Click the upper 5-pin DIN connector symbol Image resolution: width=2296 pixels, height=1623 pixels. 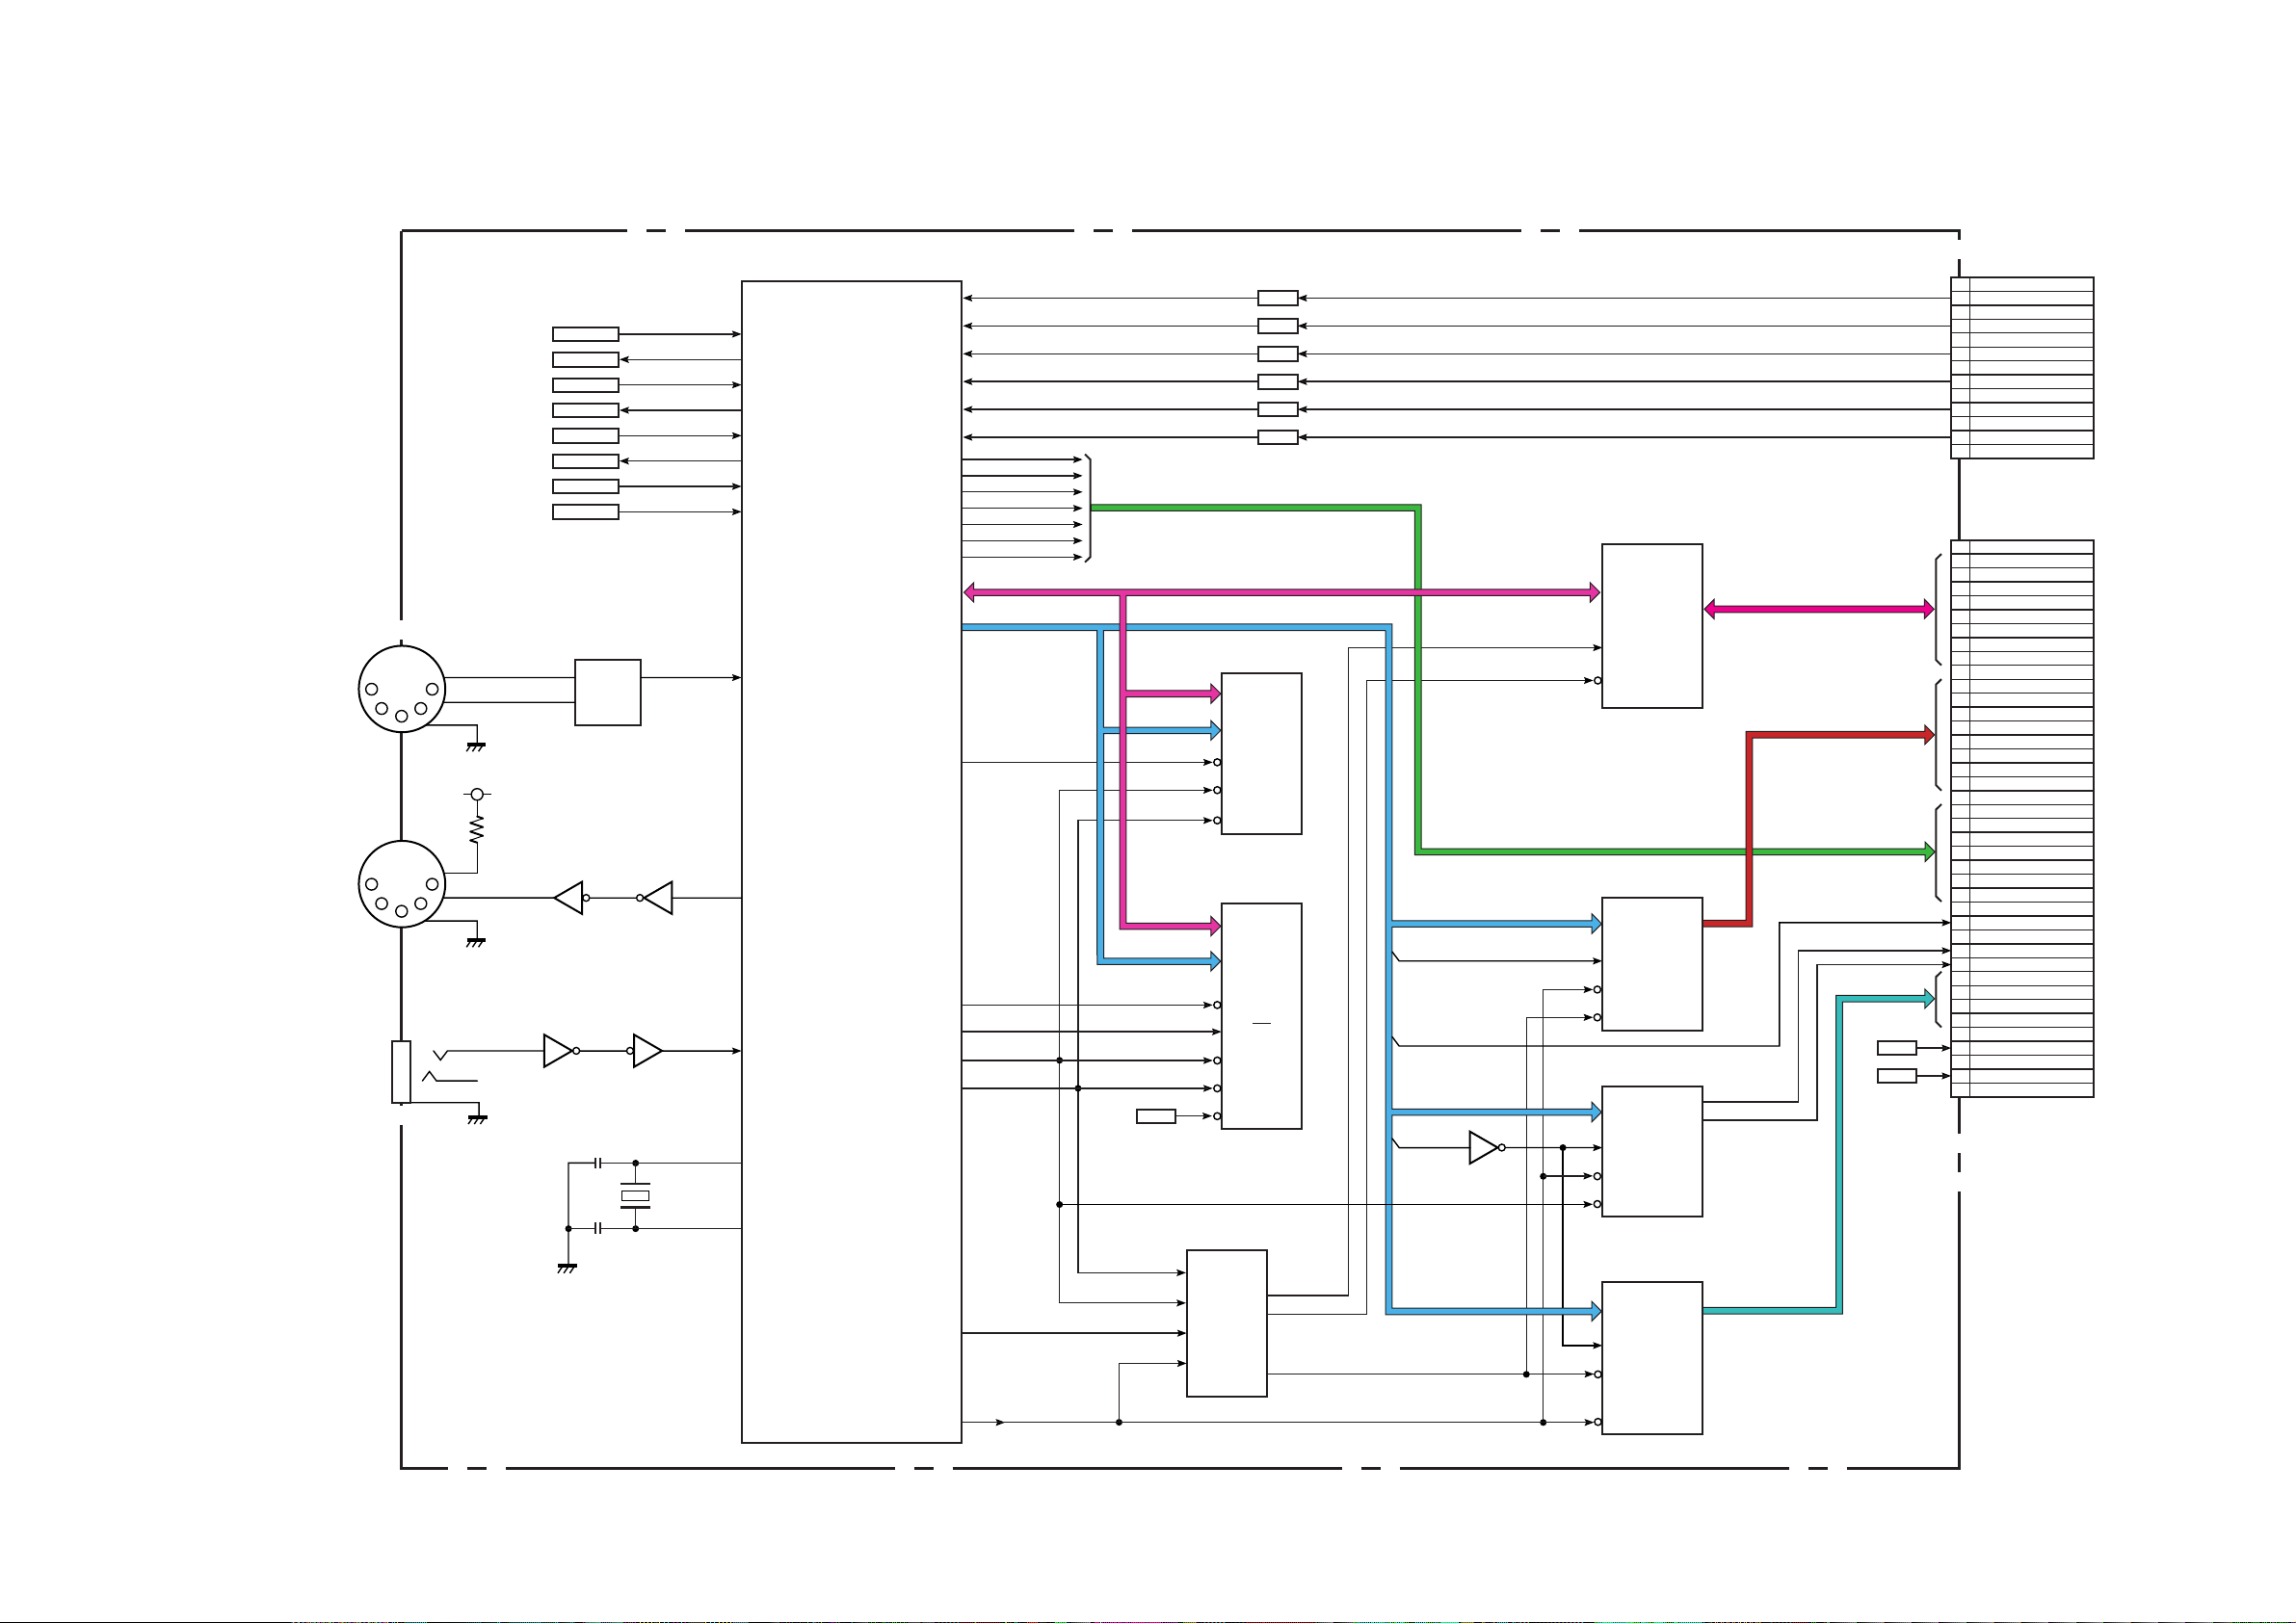click(401, 689)
